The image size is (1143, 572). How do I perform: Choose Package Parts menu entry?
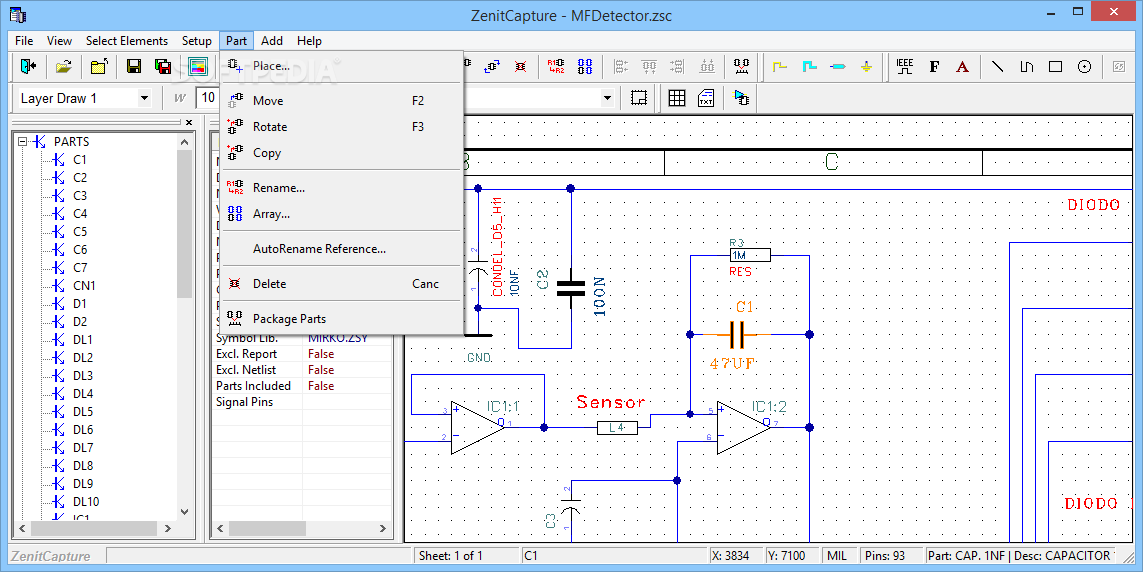click(x=341, y=319)
